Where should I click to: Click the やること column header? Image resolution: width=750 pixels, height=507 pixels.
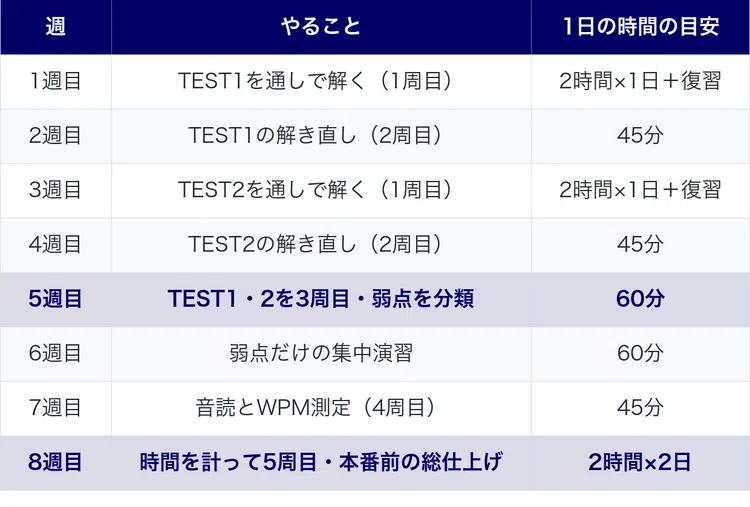click(321, 26)
